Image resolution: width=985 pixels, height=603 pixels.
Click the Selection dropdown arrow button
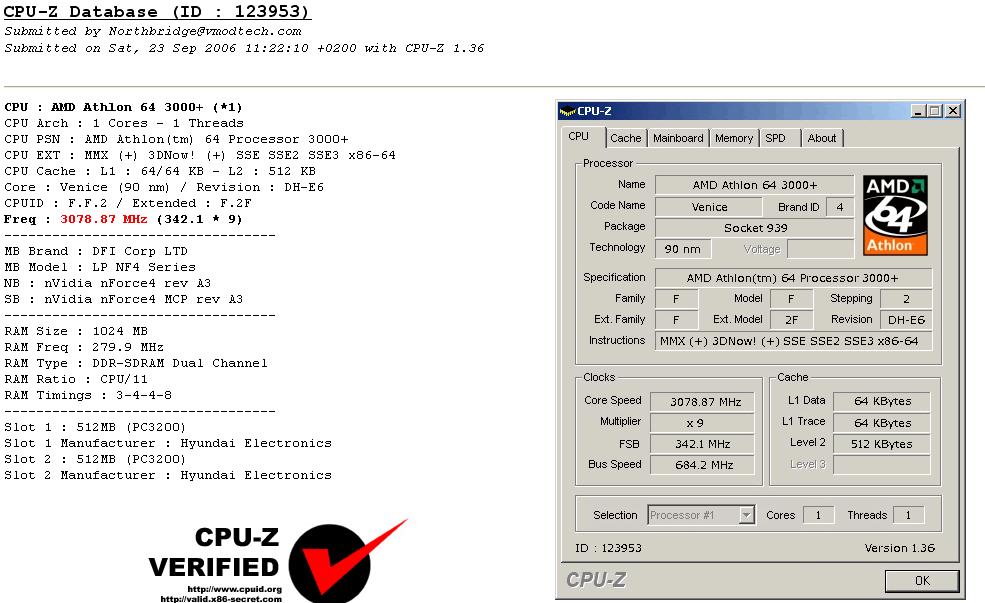[x=746, y=515]
